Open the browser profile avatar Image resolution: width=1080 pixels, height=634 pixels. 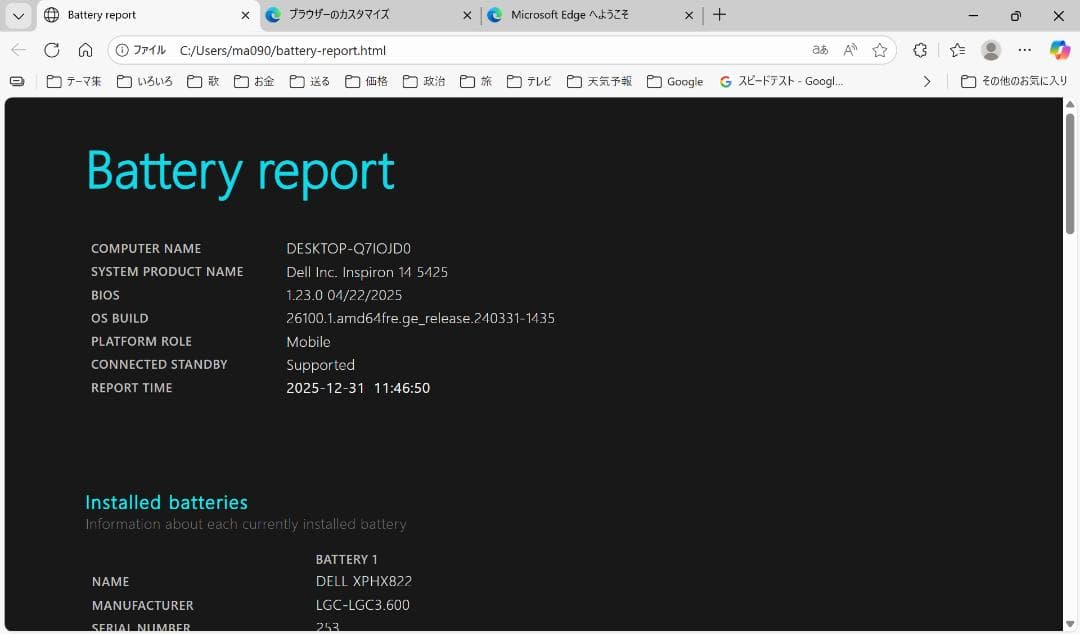990,50
